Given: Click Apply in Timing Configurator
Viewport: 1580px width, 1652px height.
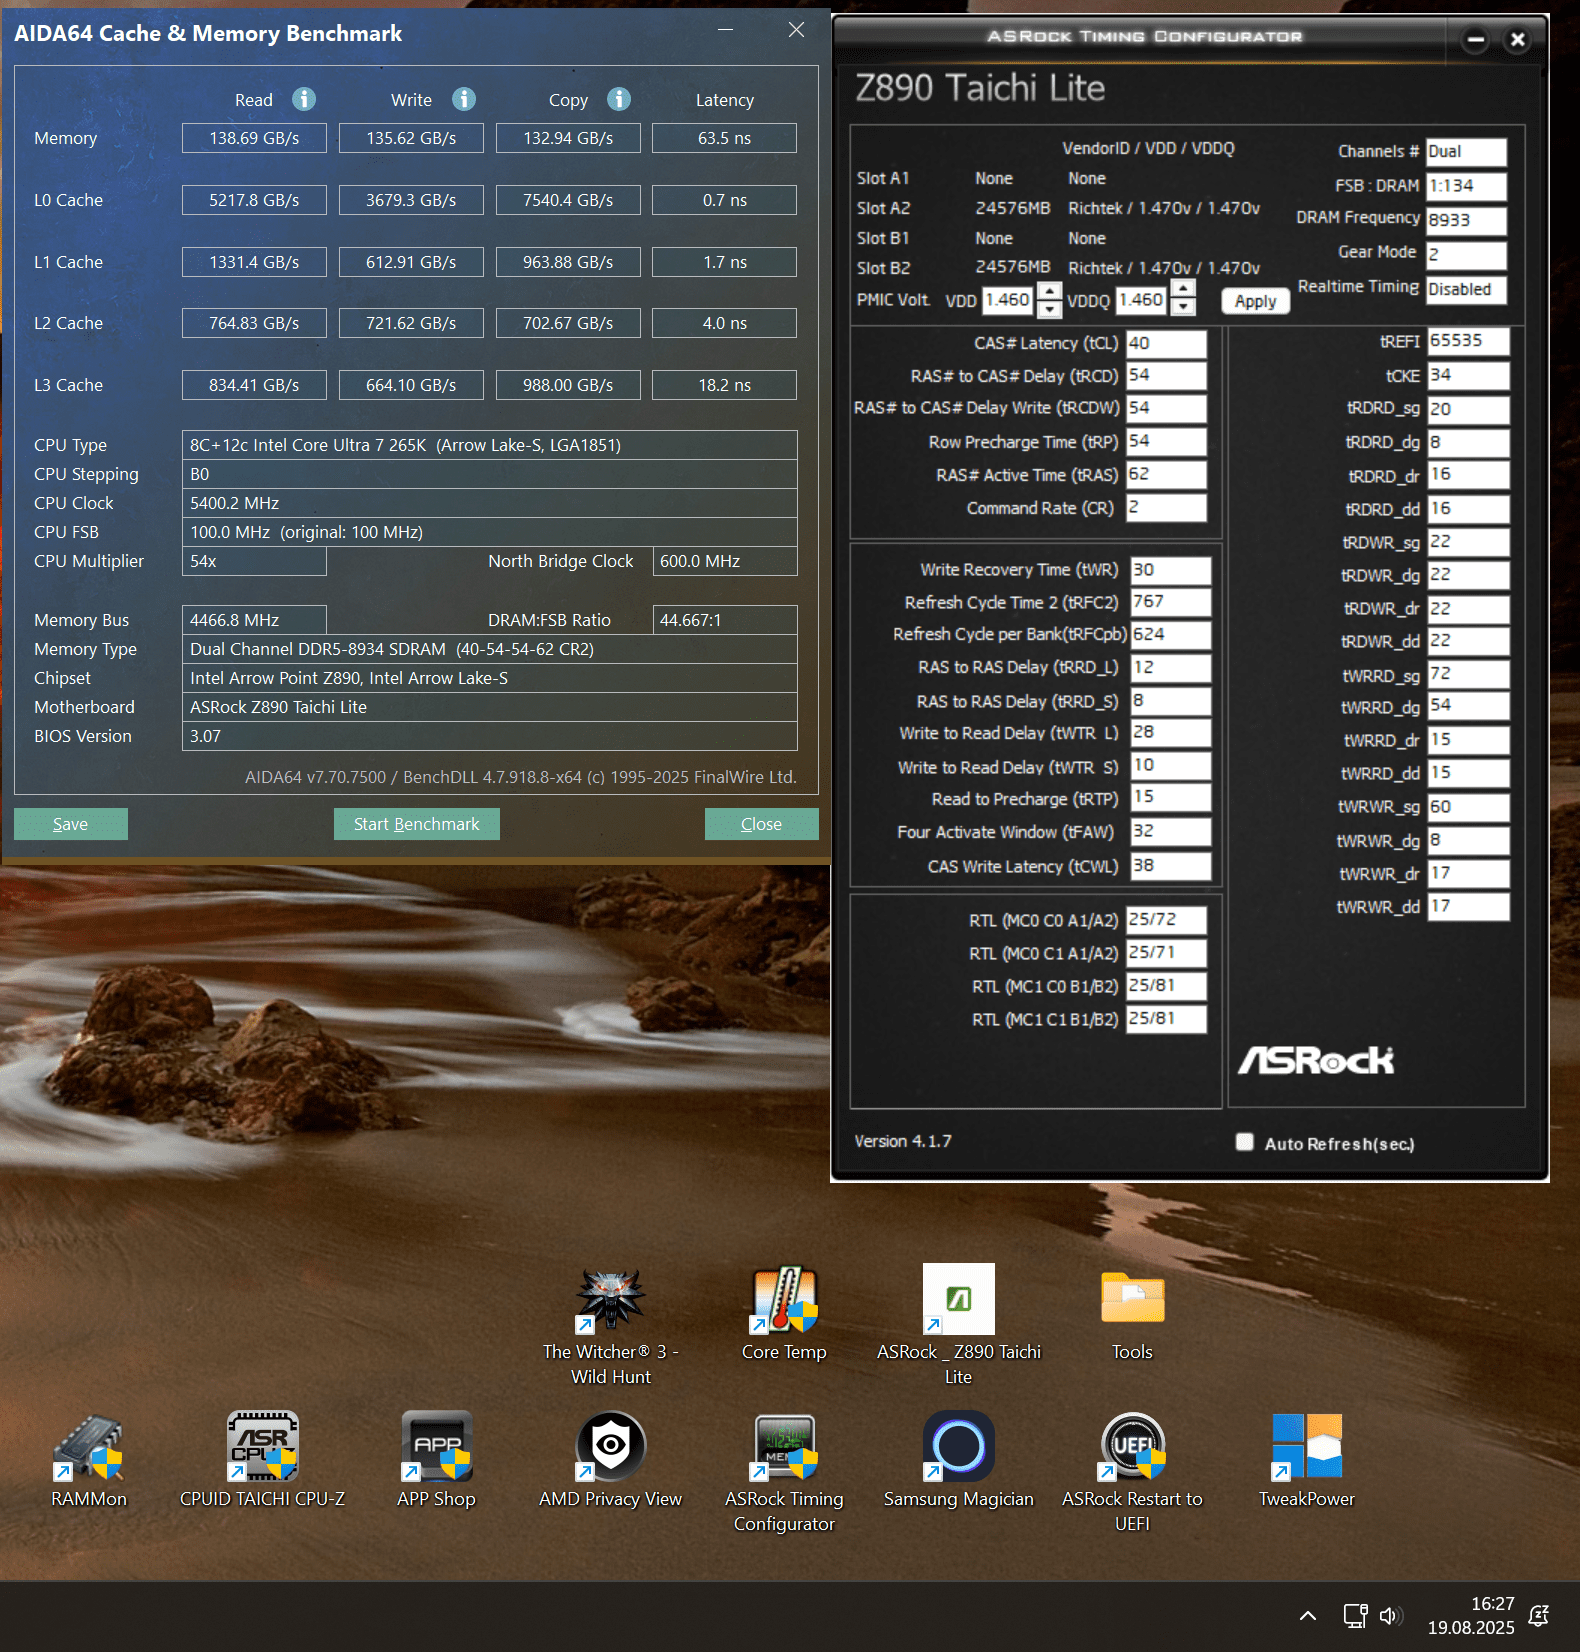Looking at the screenshot, I should tap(1255, 301).
